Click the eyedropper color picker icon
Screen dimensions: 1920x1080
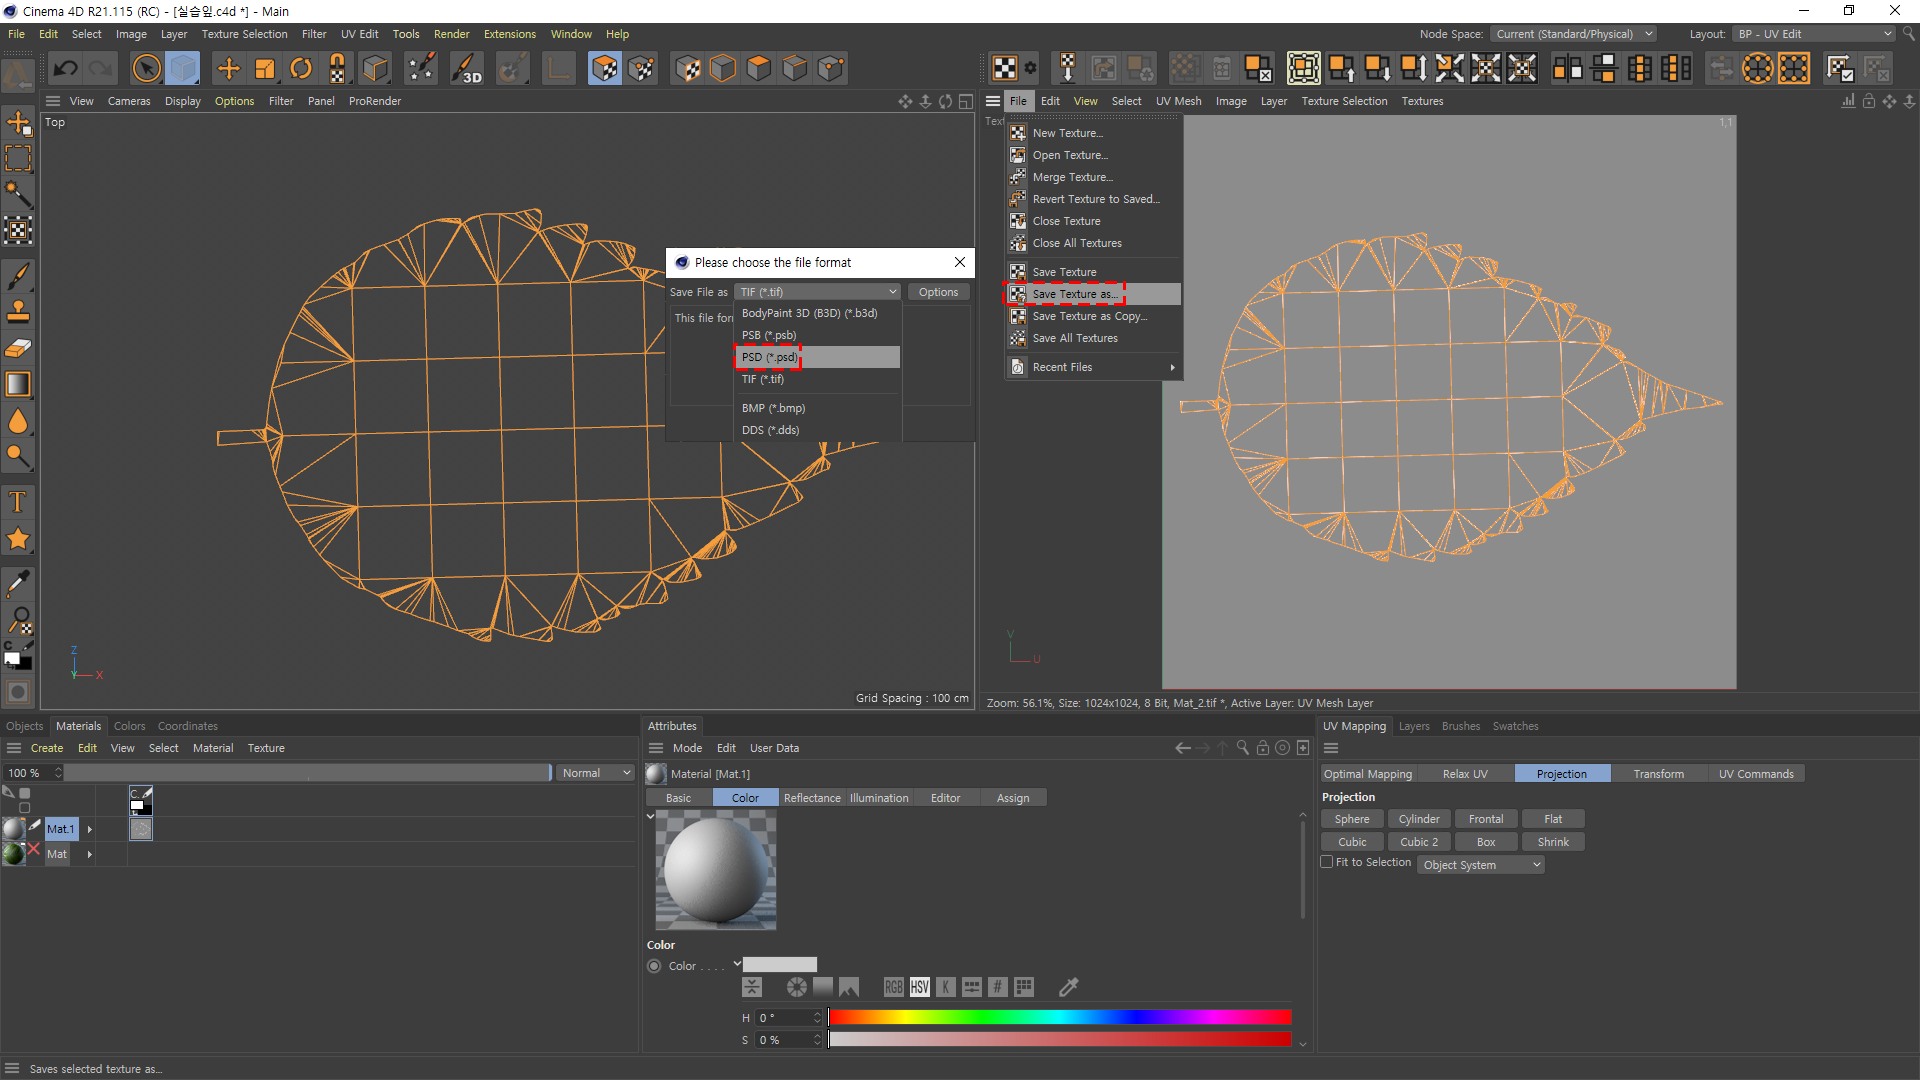(x=1068, y=987)
